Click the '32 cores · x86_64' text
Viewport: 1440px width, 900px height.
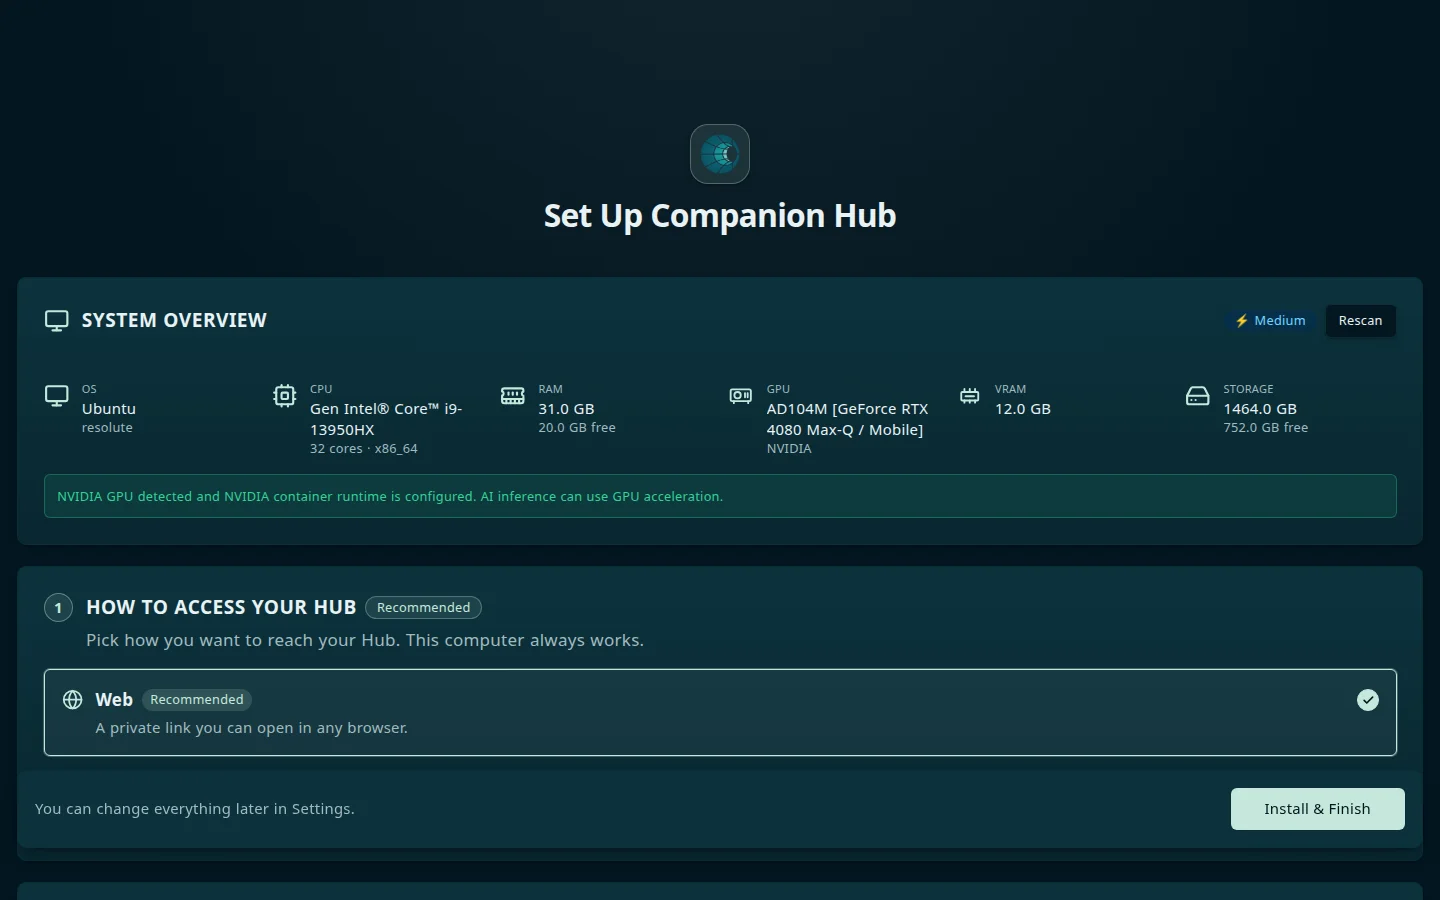[x=364, y=449]
